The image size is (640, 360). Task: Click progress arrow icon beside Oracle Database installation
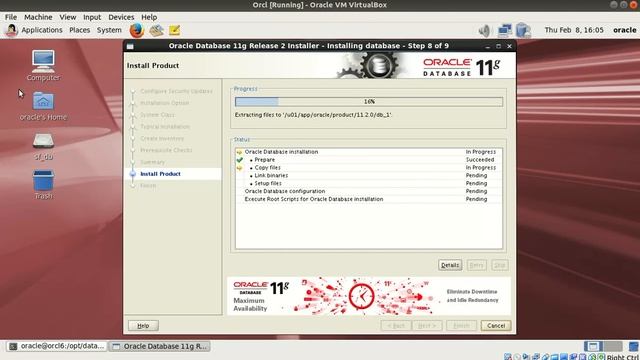click(x=240, y=152)
